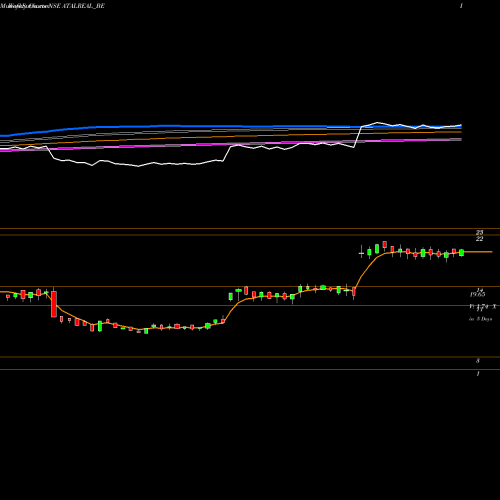Click the 19.65 price value label
The height and width of the screenshot is (500, 500).
pos(477,294)
